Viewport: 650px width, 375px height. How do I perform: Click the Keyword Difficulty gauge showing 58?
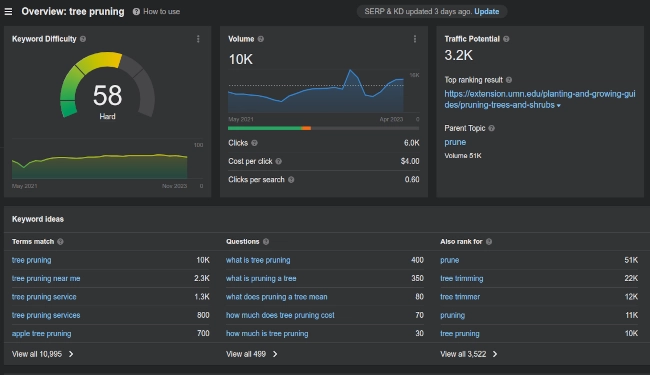point(107,85)
